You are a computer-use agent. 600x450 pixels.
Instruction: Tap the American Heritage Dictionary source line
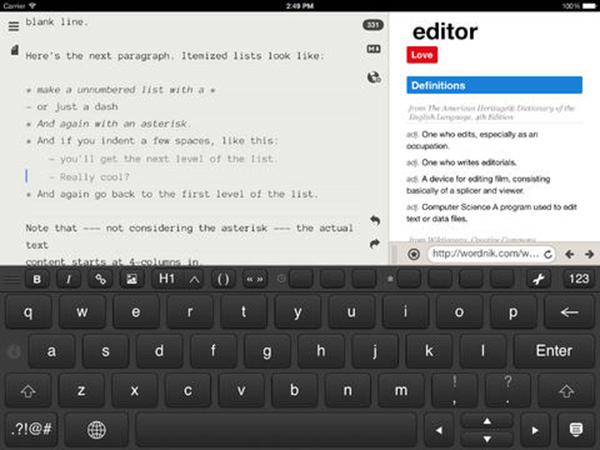pos(492,112)
